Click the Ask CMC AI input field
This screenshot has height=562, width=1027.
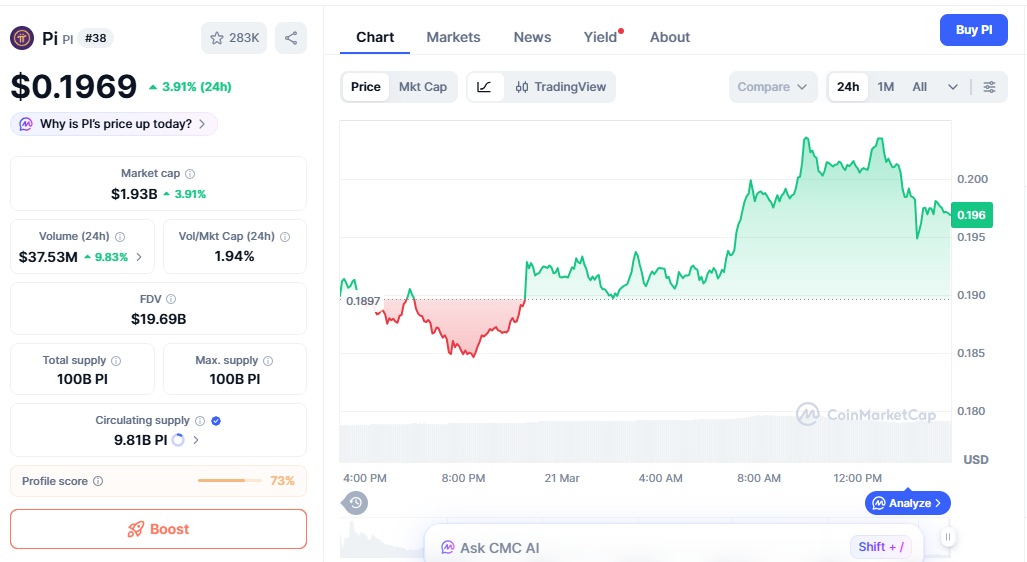[674, 545]
